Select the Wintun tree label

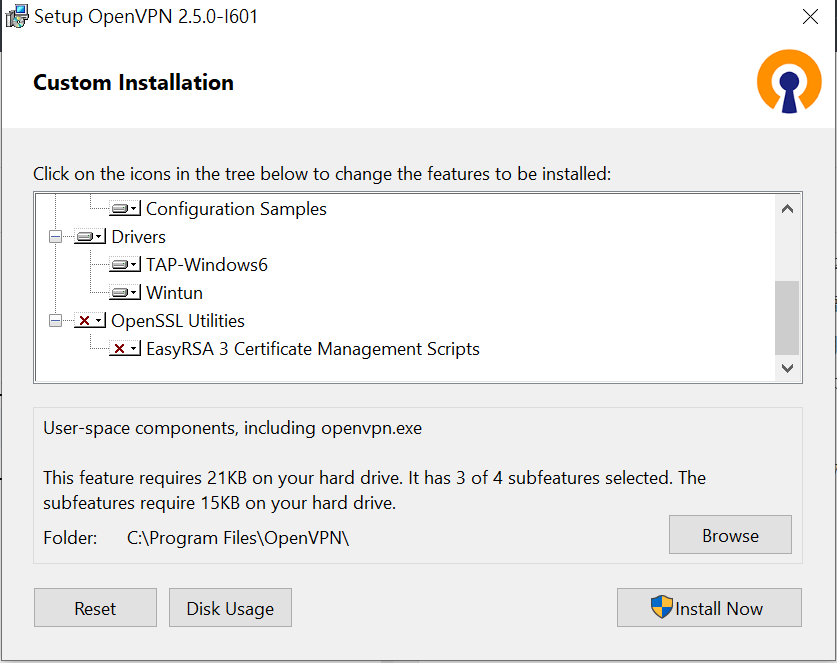[174, 293]
